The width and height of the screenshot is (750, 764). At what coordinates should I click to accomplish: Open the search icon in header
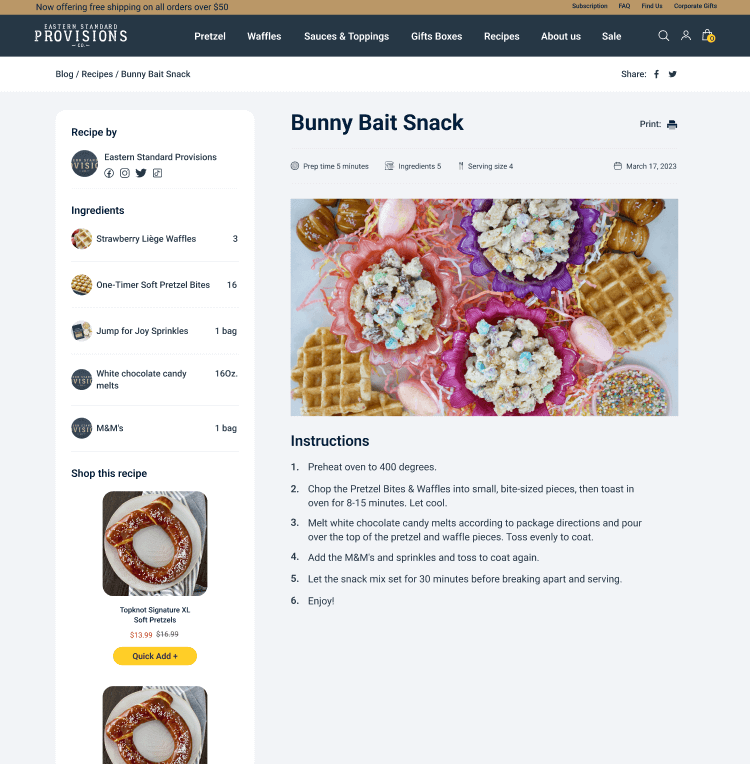coord(663,36)
